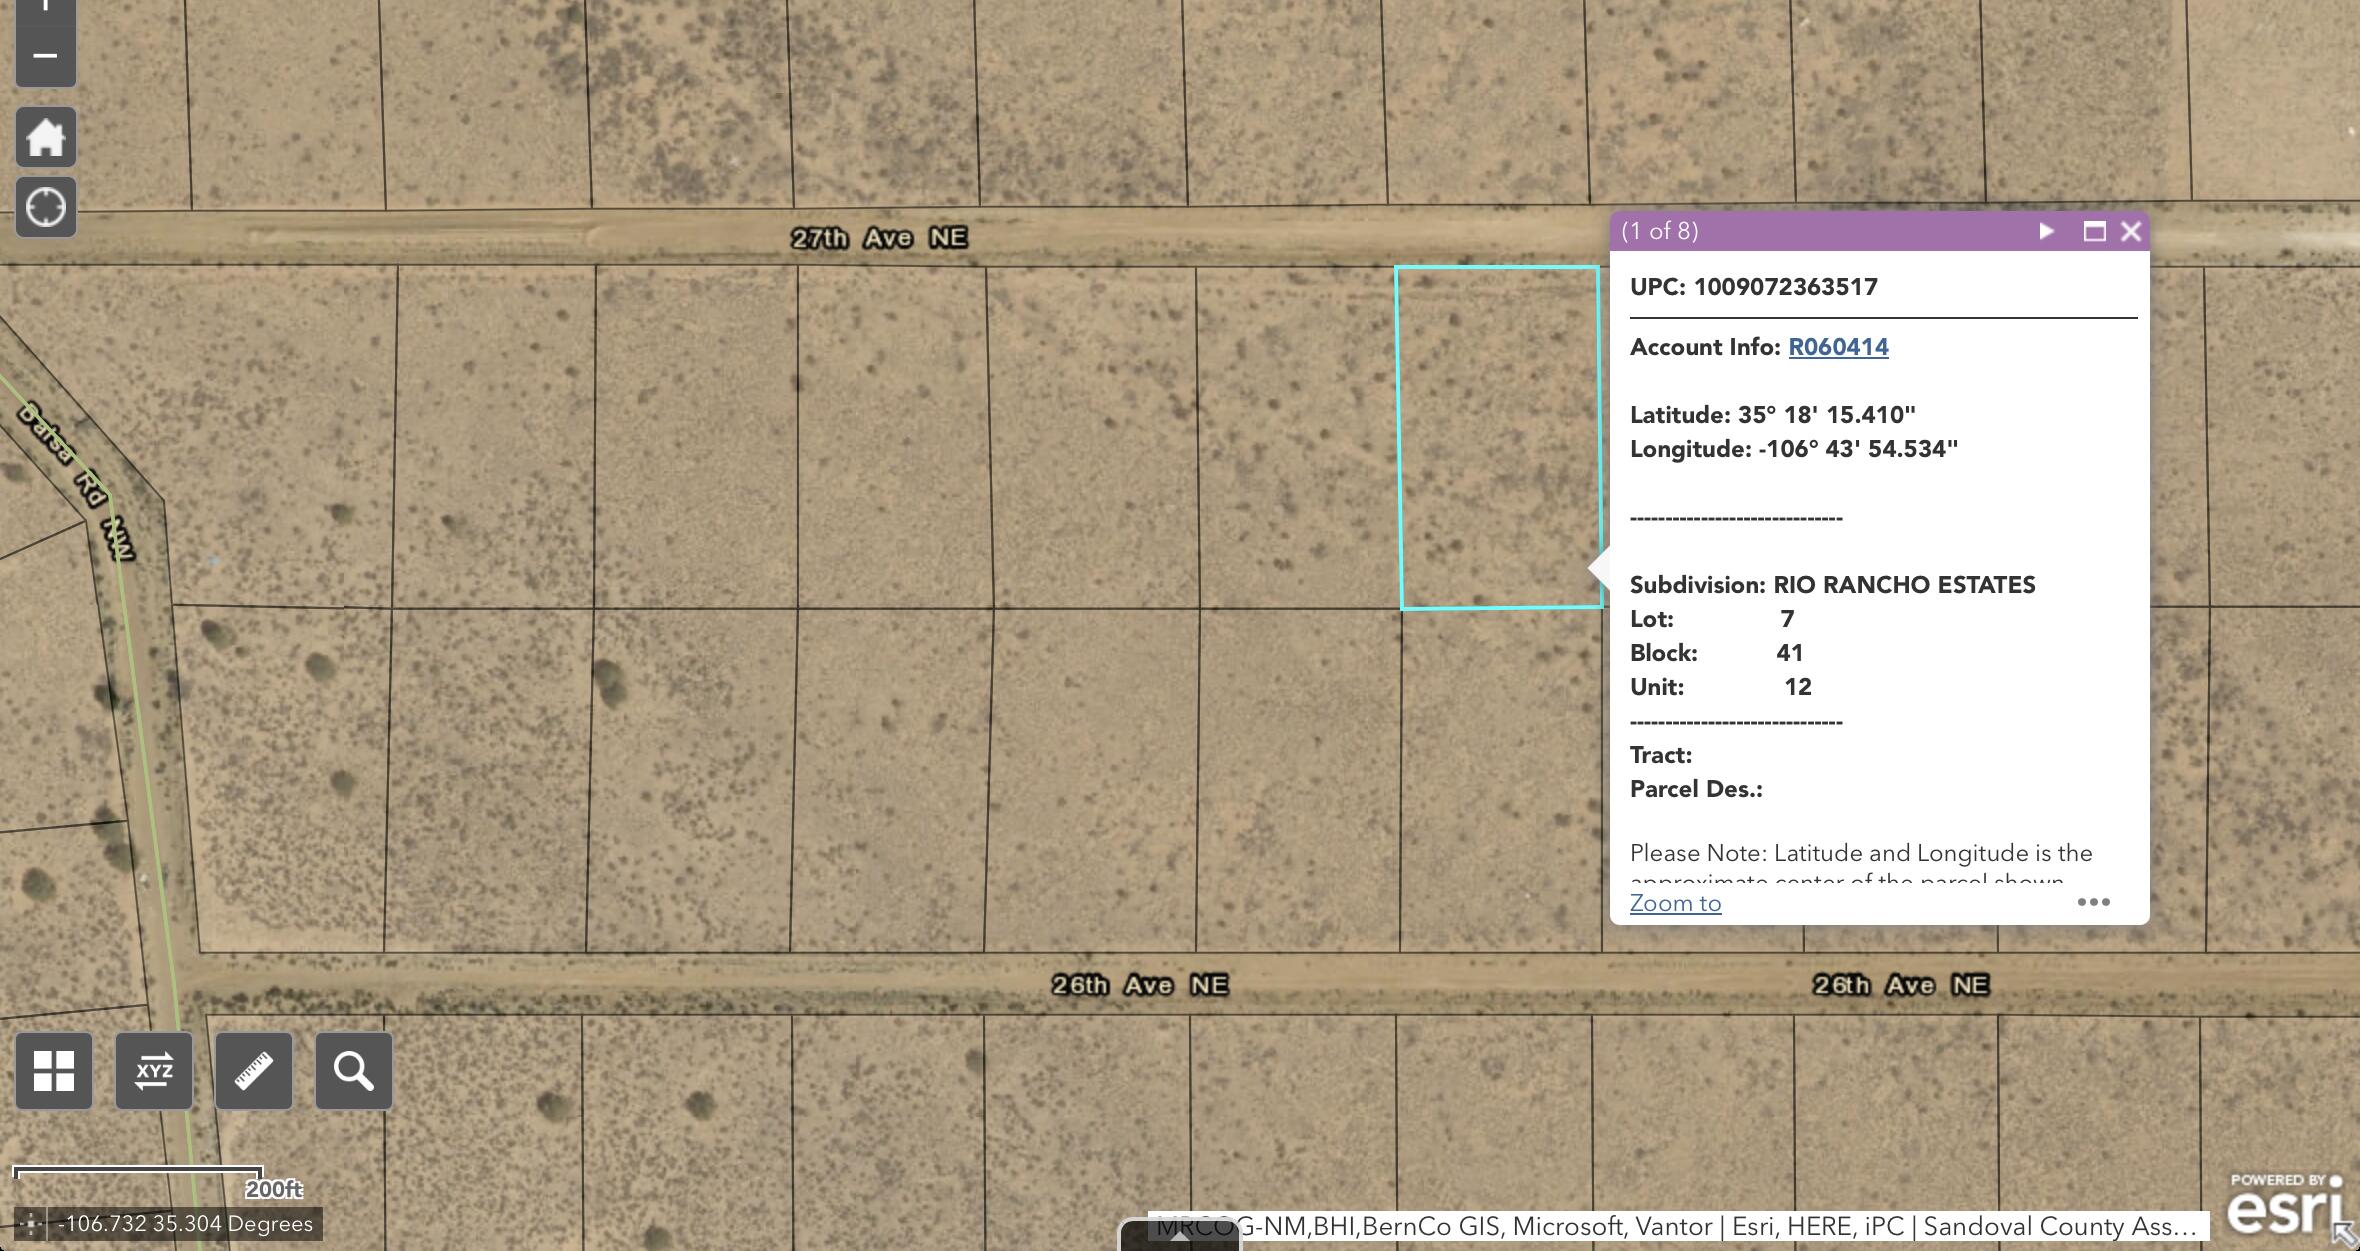Screen dimensions: 2360x1251
Task: Click the Zoom to link
Action: pyautogui.click(x=1675, y=903)
